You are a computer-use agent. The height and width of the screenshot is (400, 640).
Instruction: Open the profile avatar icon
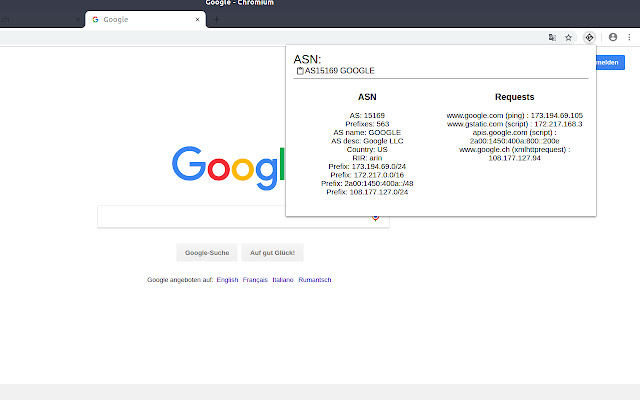point(613,37)
